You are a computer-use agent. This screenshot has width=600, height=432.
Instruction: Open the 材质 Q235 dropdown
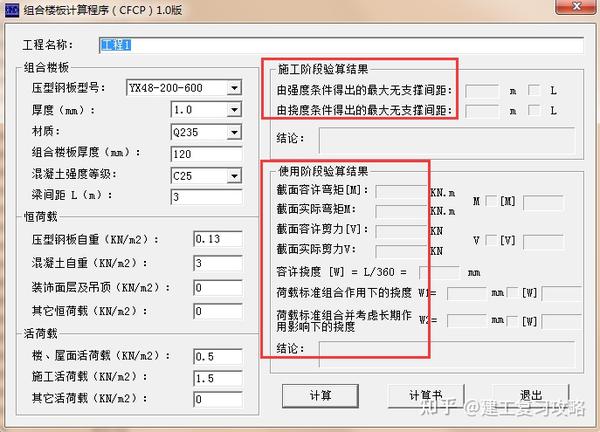pos(234,132)
